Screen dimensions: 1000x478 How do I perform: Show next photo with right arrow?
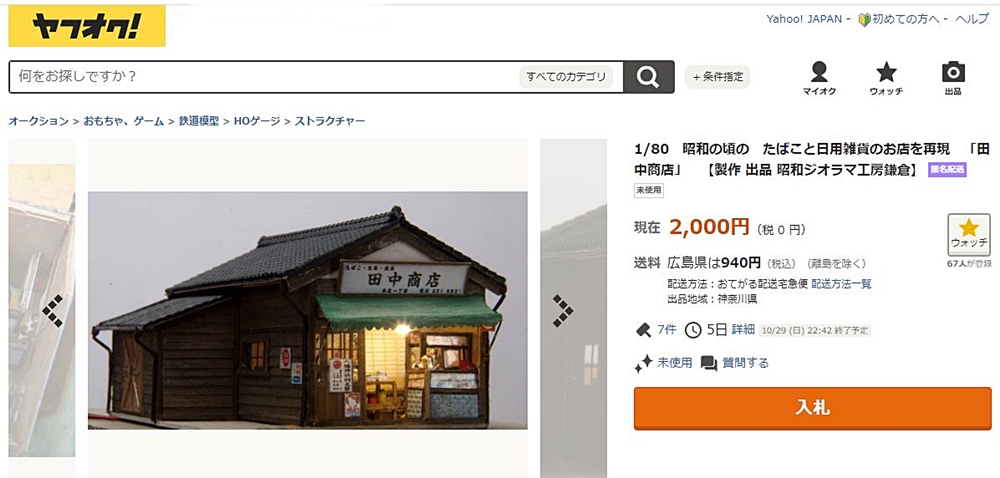(x=562, y=310)
